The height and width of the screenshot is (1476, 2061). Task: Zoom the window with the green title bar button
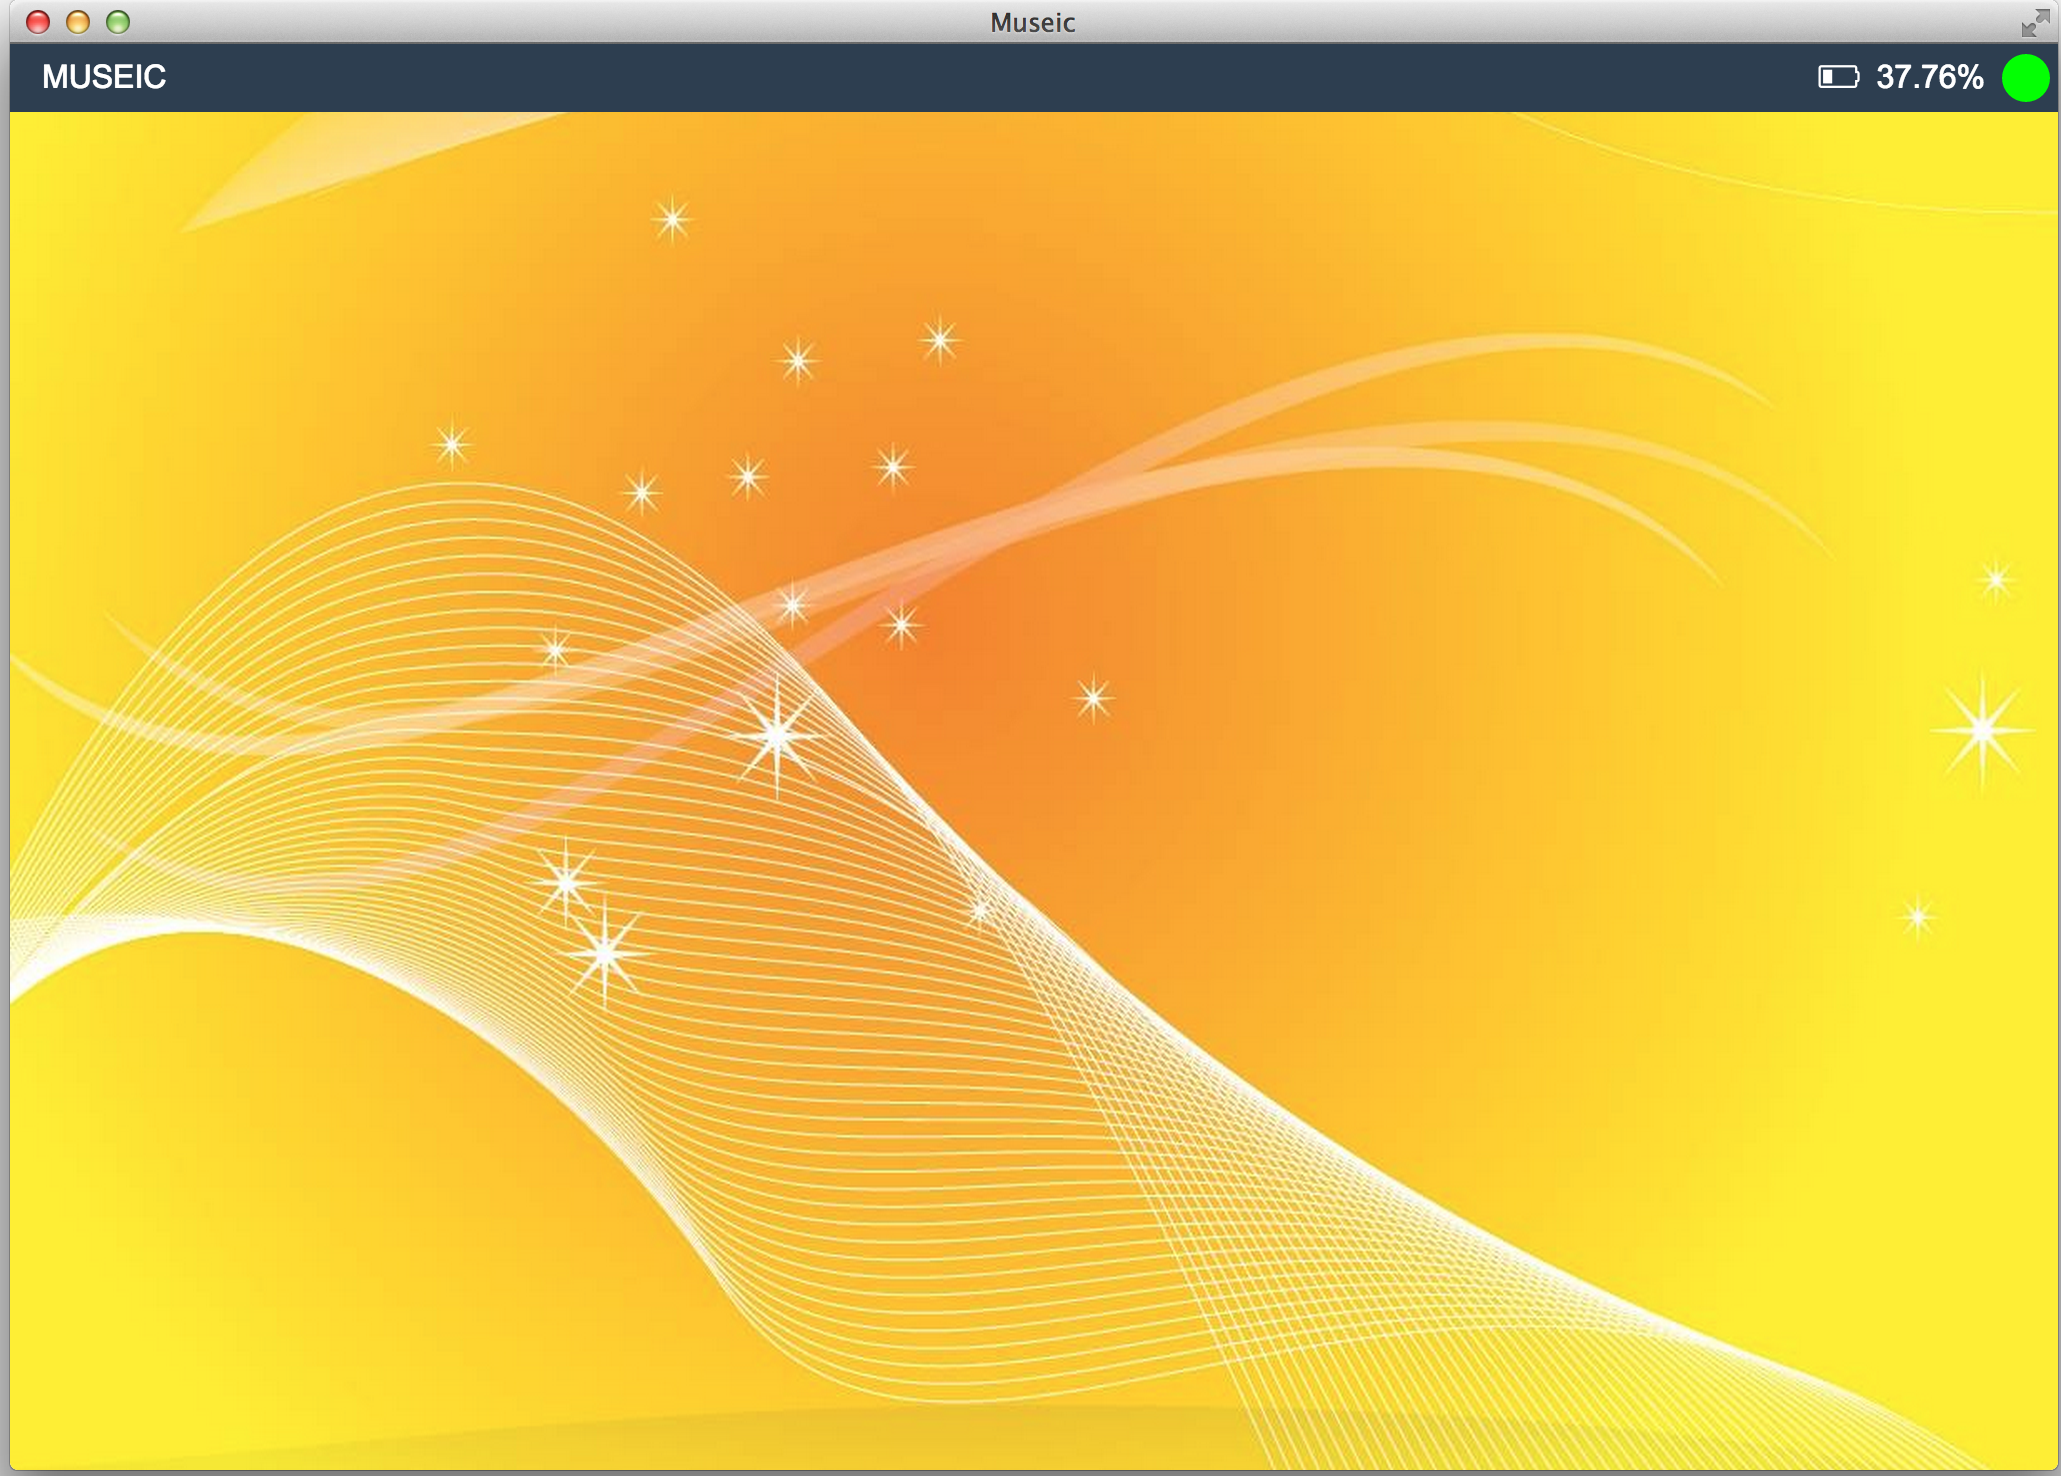click(118, 22)
